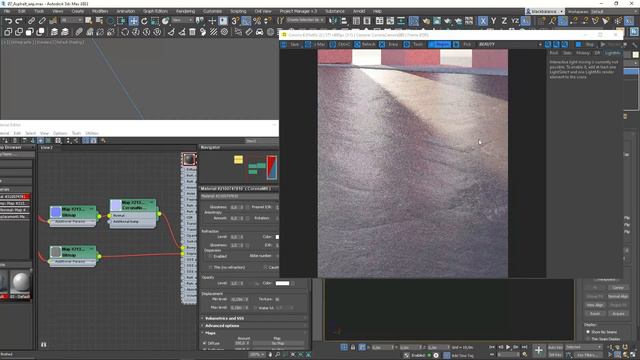Select the Show No Seams radio button
This screenshot has height=360, width=640.
tap(588, 332)
